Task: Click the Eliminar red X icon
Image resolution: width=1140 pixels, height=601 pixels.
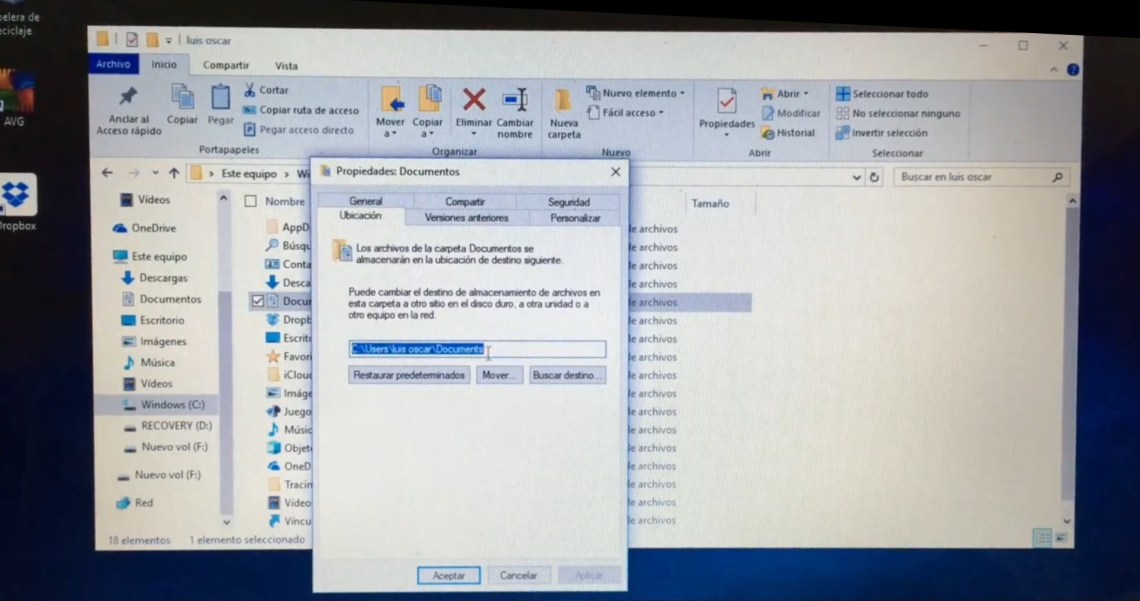Action: pyautogui.click(x=473, y=100)
